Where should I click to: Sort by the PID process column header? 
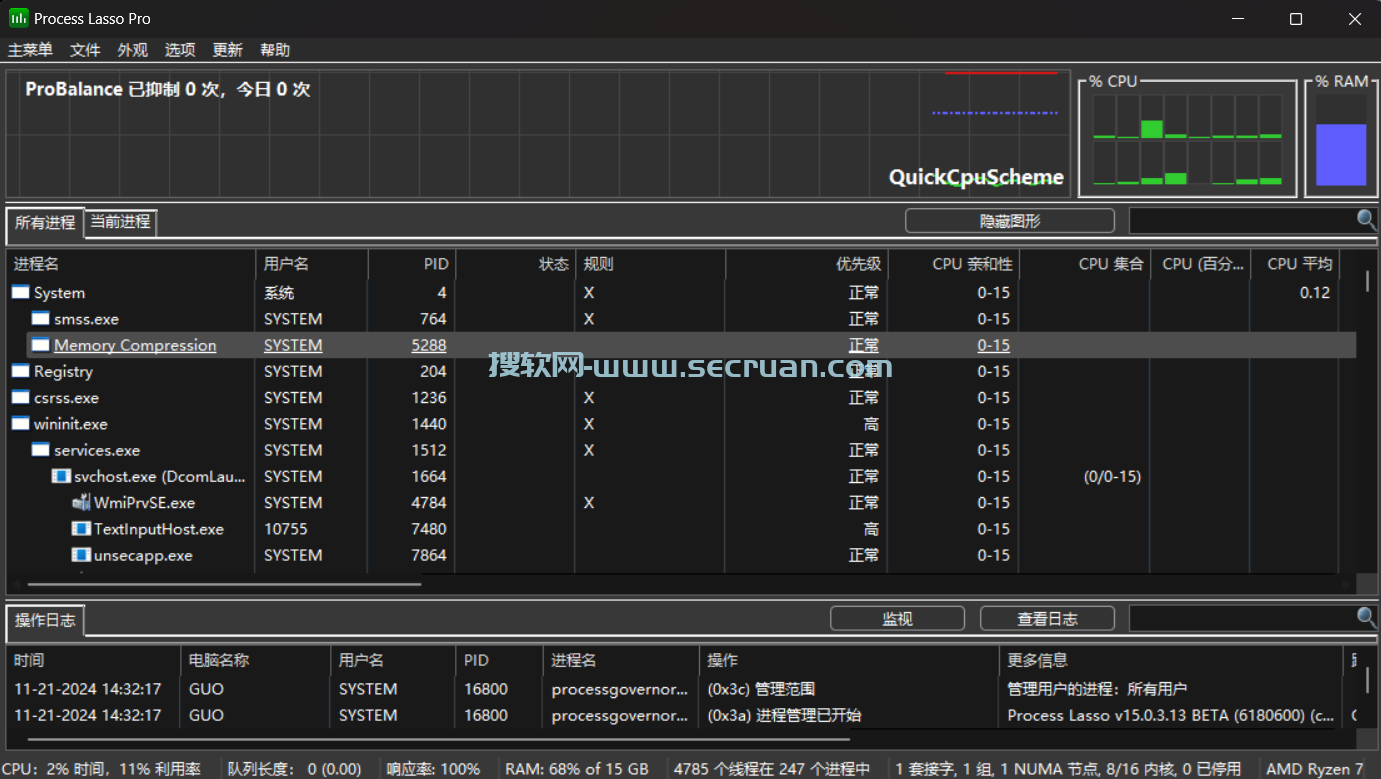point(412,264)
